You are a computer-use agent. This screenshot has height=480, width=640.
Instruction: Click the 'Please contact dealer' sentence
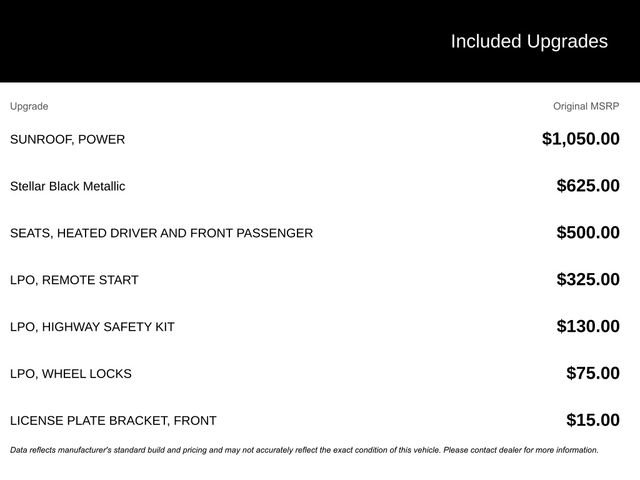pyautogui.click(x=521, y=450)
